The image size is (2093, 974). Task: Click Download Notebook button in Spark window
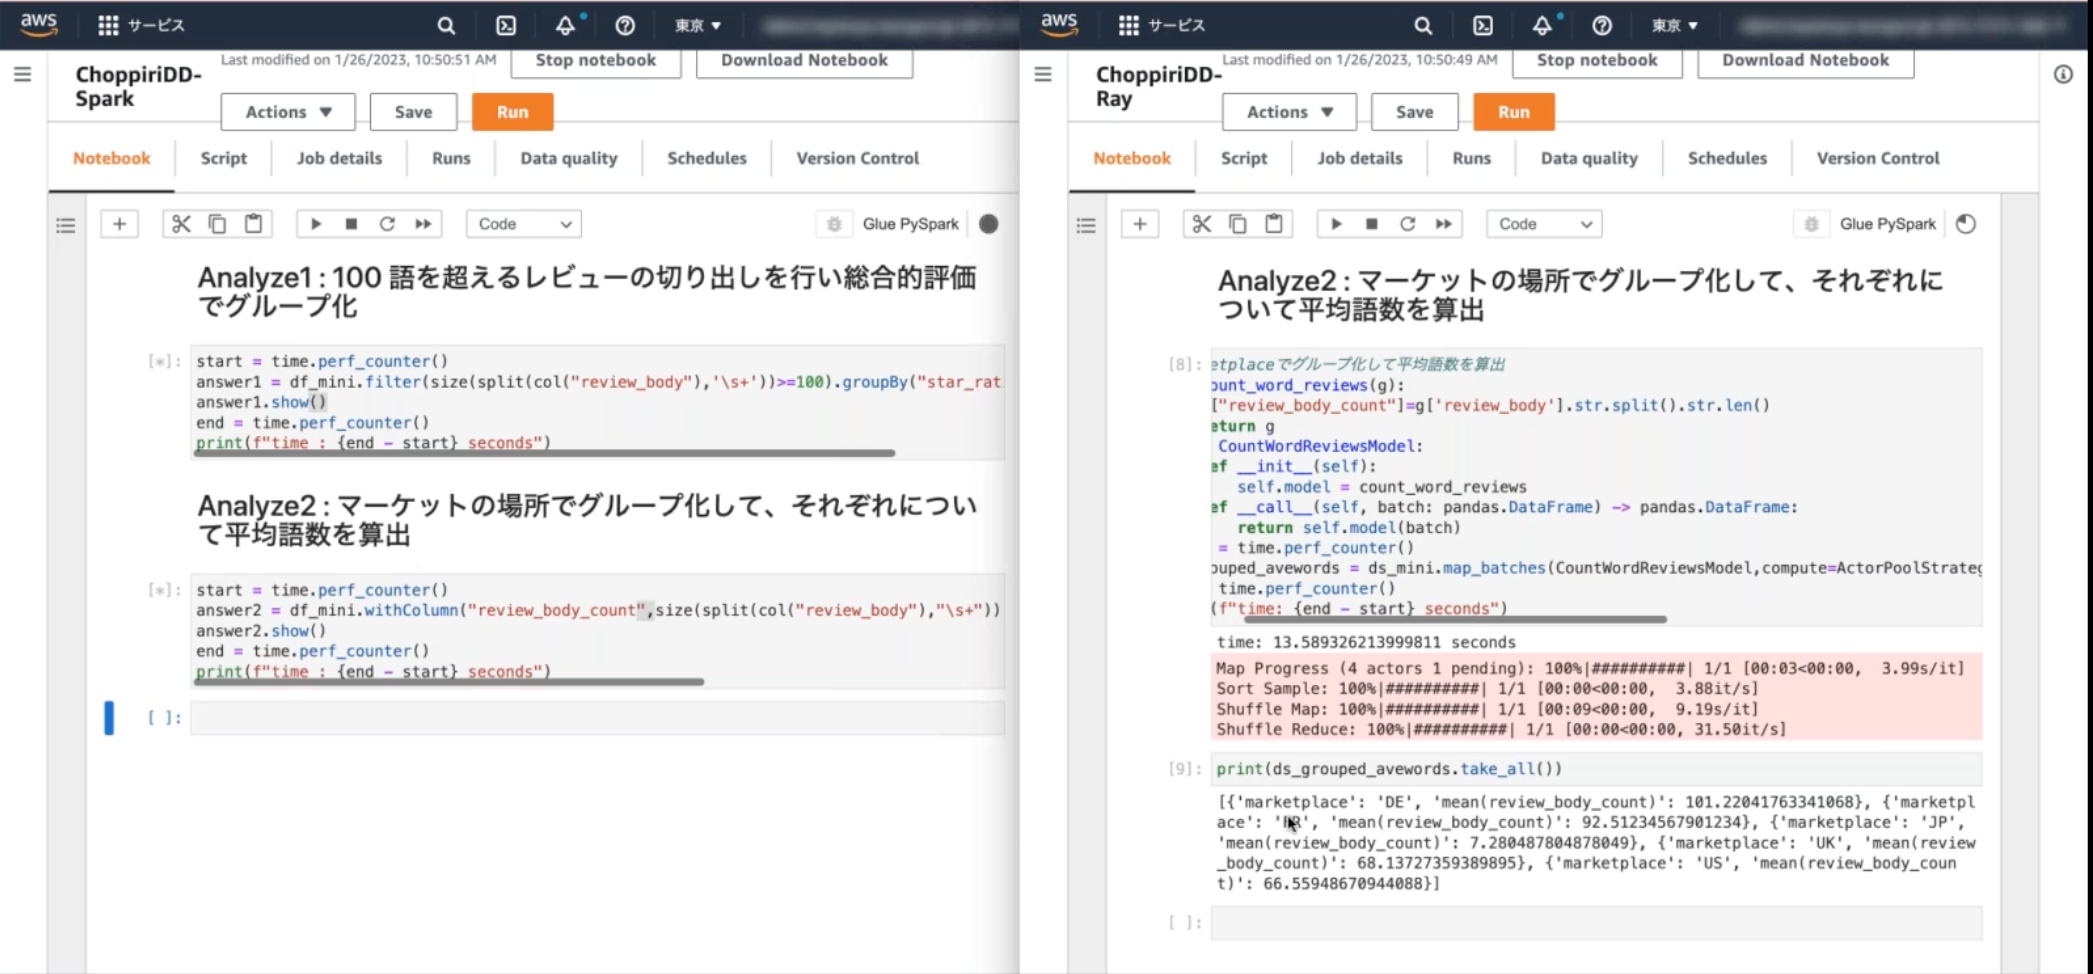804,60
